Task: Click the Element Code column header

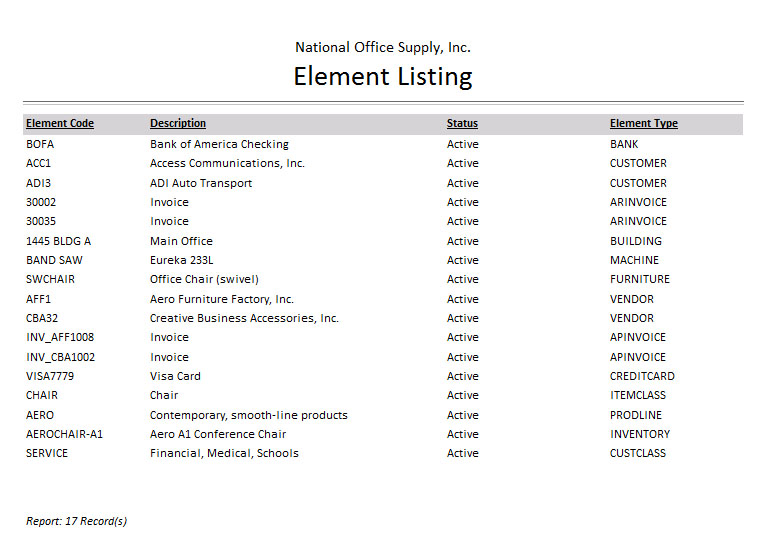Action: pyautogui.click(x=60, y=124)
